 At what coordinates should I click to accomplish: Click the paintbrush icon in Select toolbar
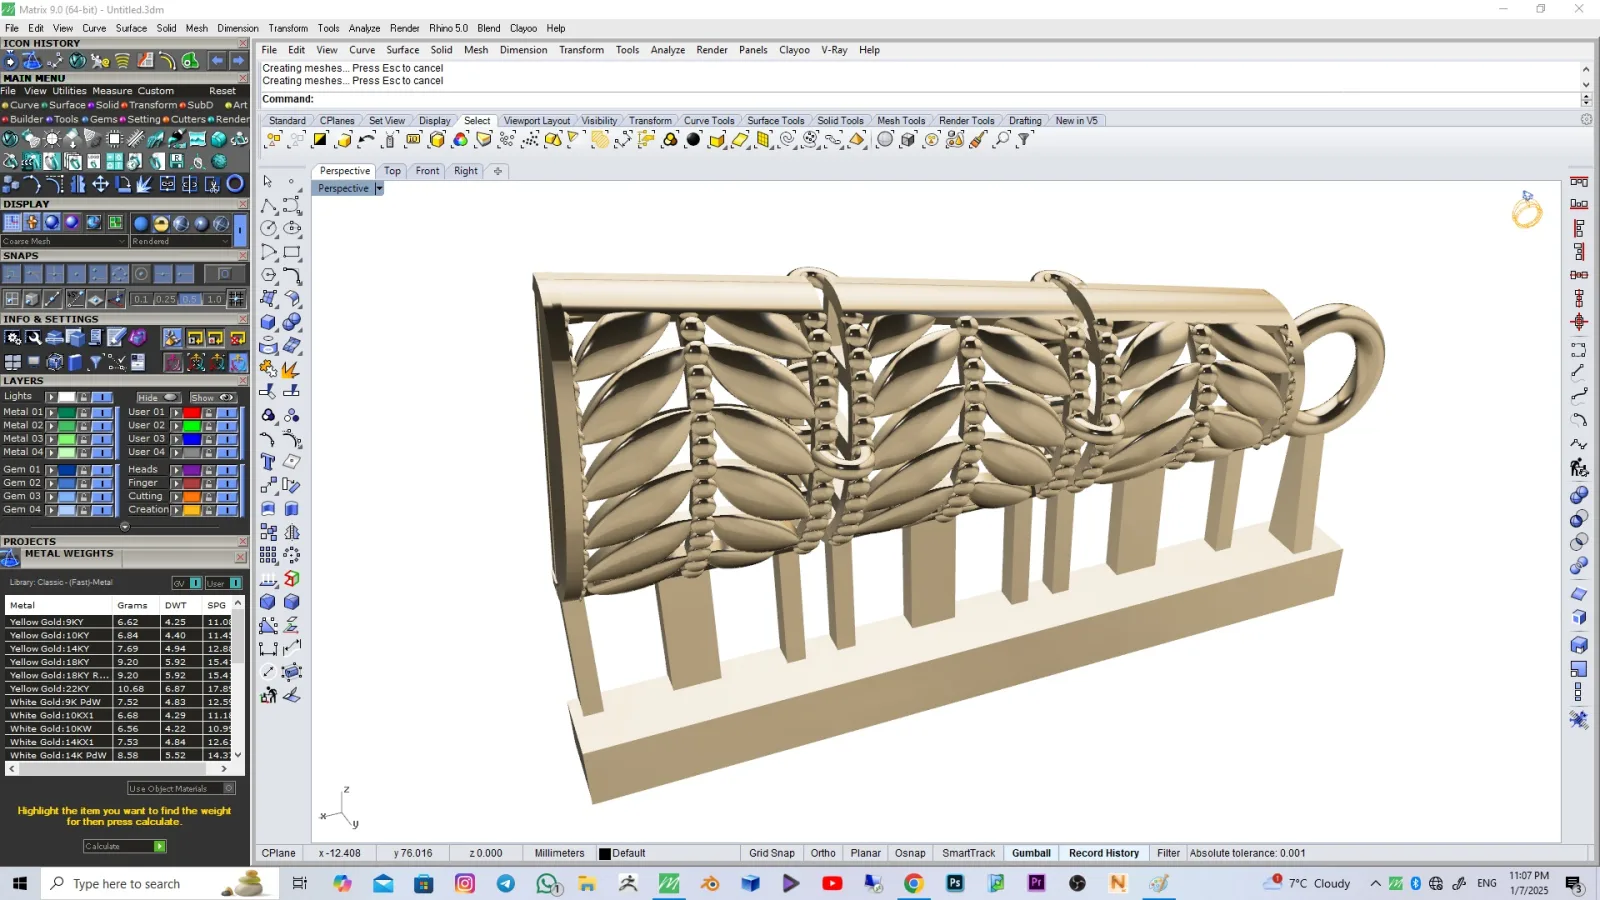pyautogui.click(x=978, y=140)
